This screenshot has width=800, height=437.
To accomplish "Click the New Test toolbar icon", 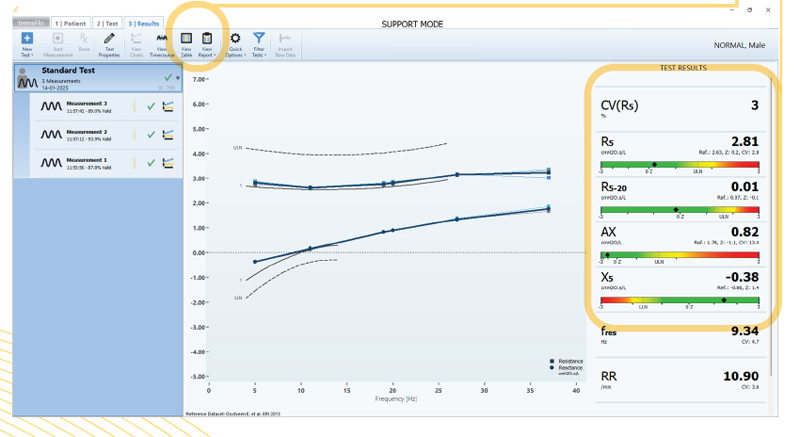I will (27, 40).
